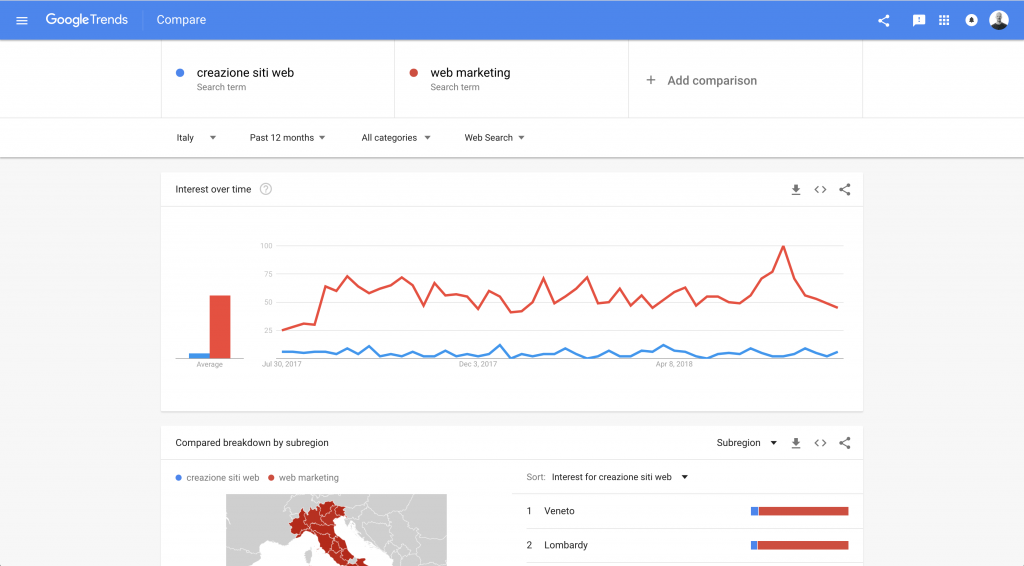Open the Subregion dropdown
The height and width of the screenshot is (566, 1024).
tap(746, 443)
